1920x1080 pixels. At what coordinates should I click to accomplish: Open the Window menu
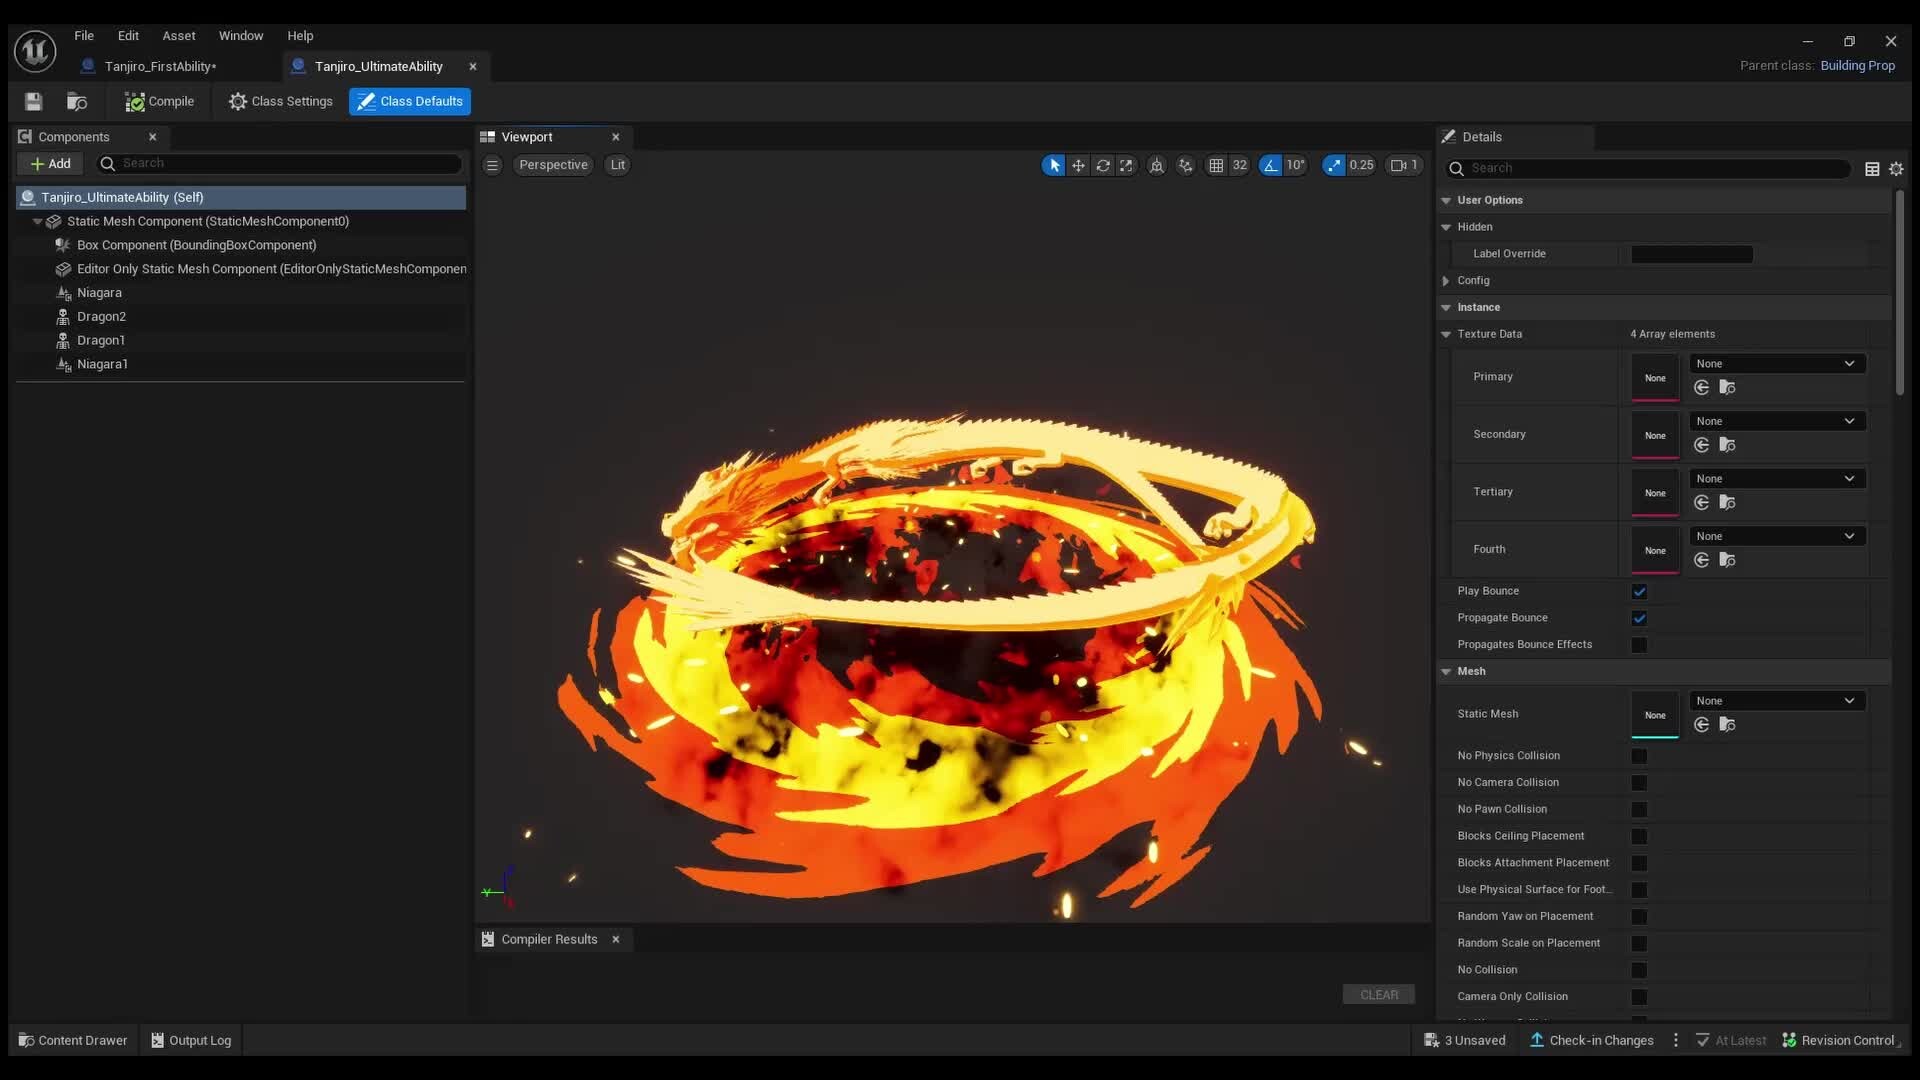pos(241,35)
